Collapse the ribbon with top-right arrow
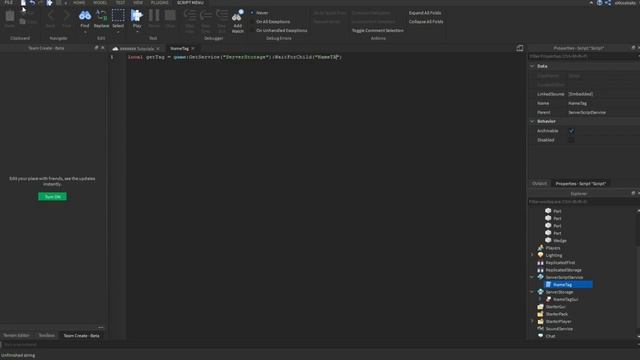640x360 pixels. tap(591, 3)
